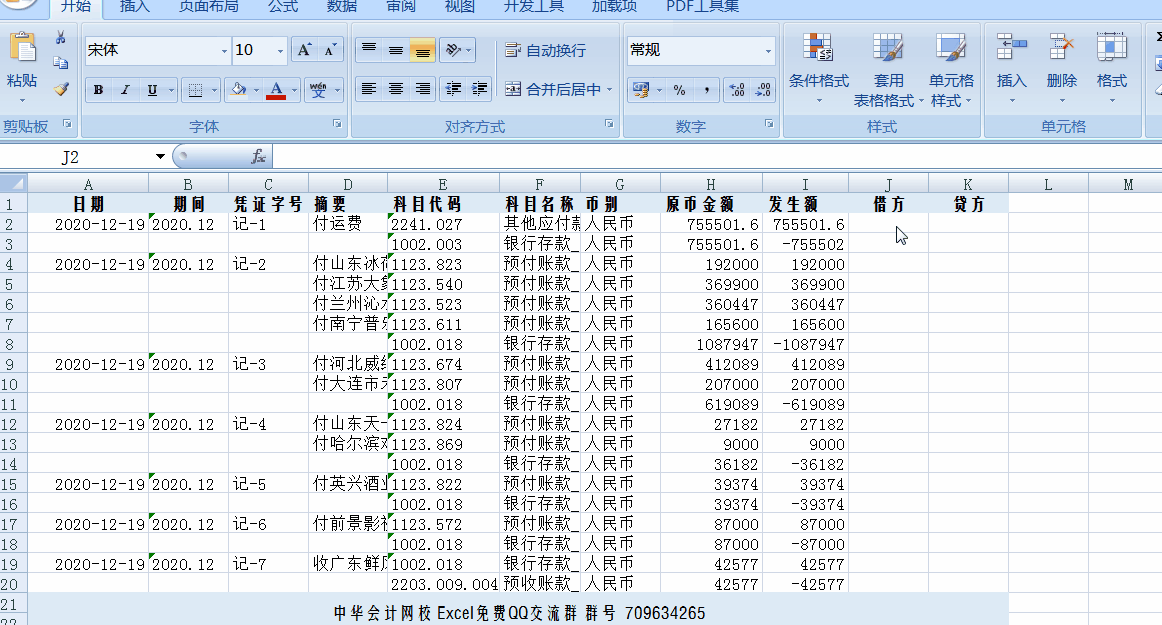The image size is (1162, 625).
Task: Switch to the 公式 ribbon tab
Action: (282, 7)
